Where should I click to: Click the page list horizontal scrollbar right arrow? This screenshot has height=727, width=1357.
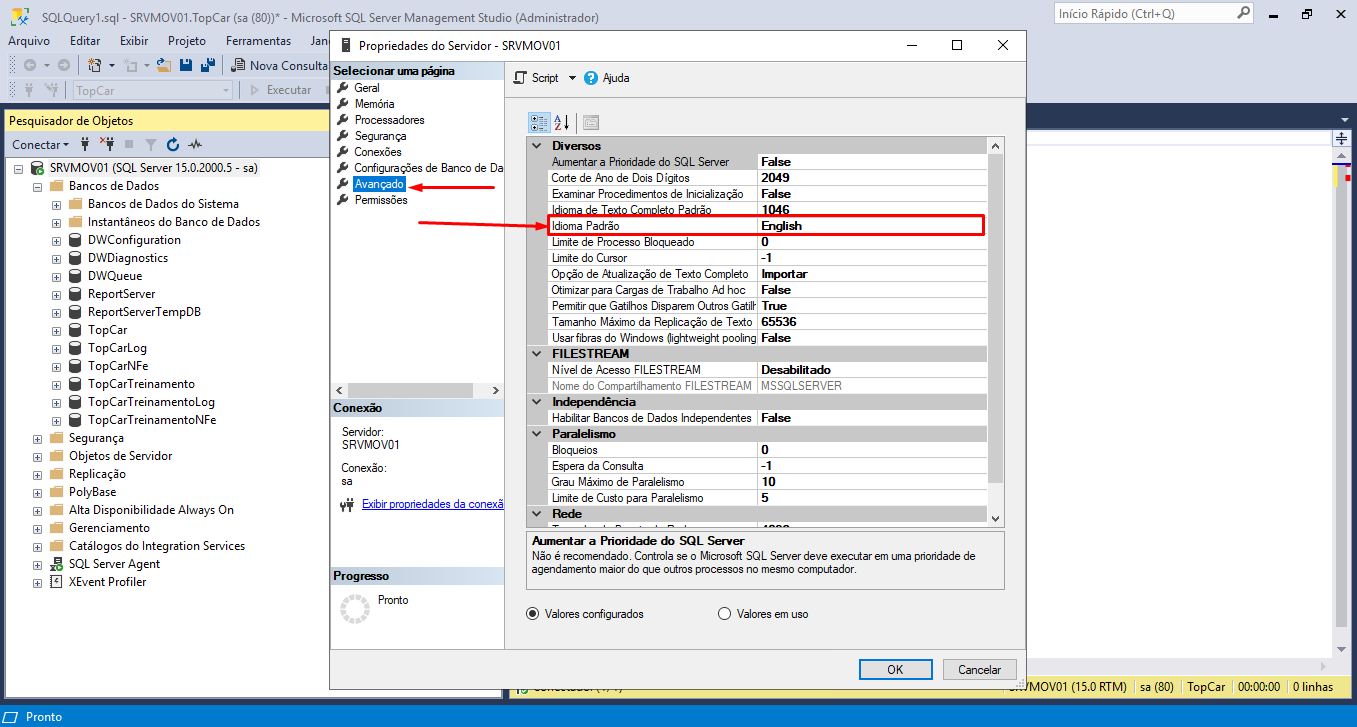pos(495,390)
